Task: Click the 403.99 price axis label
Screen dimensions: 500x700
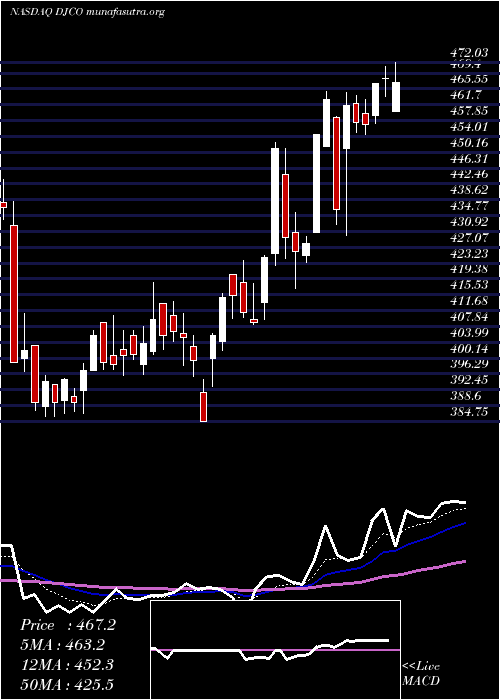Action: pos(469,333)
